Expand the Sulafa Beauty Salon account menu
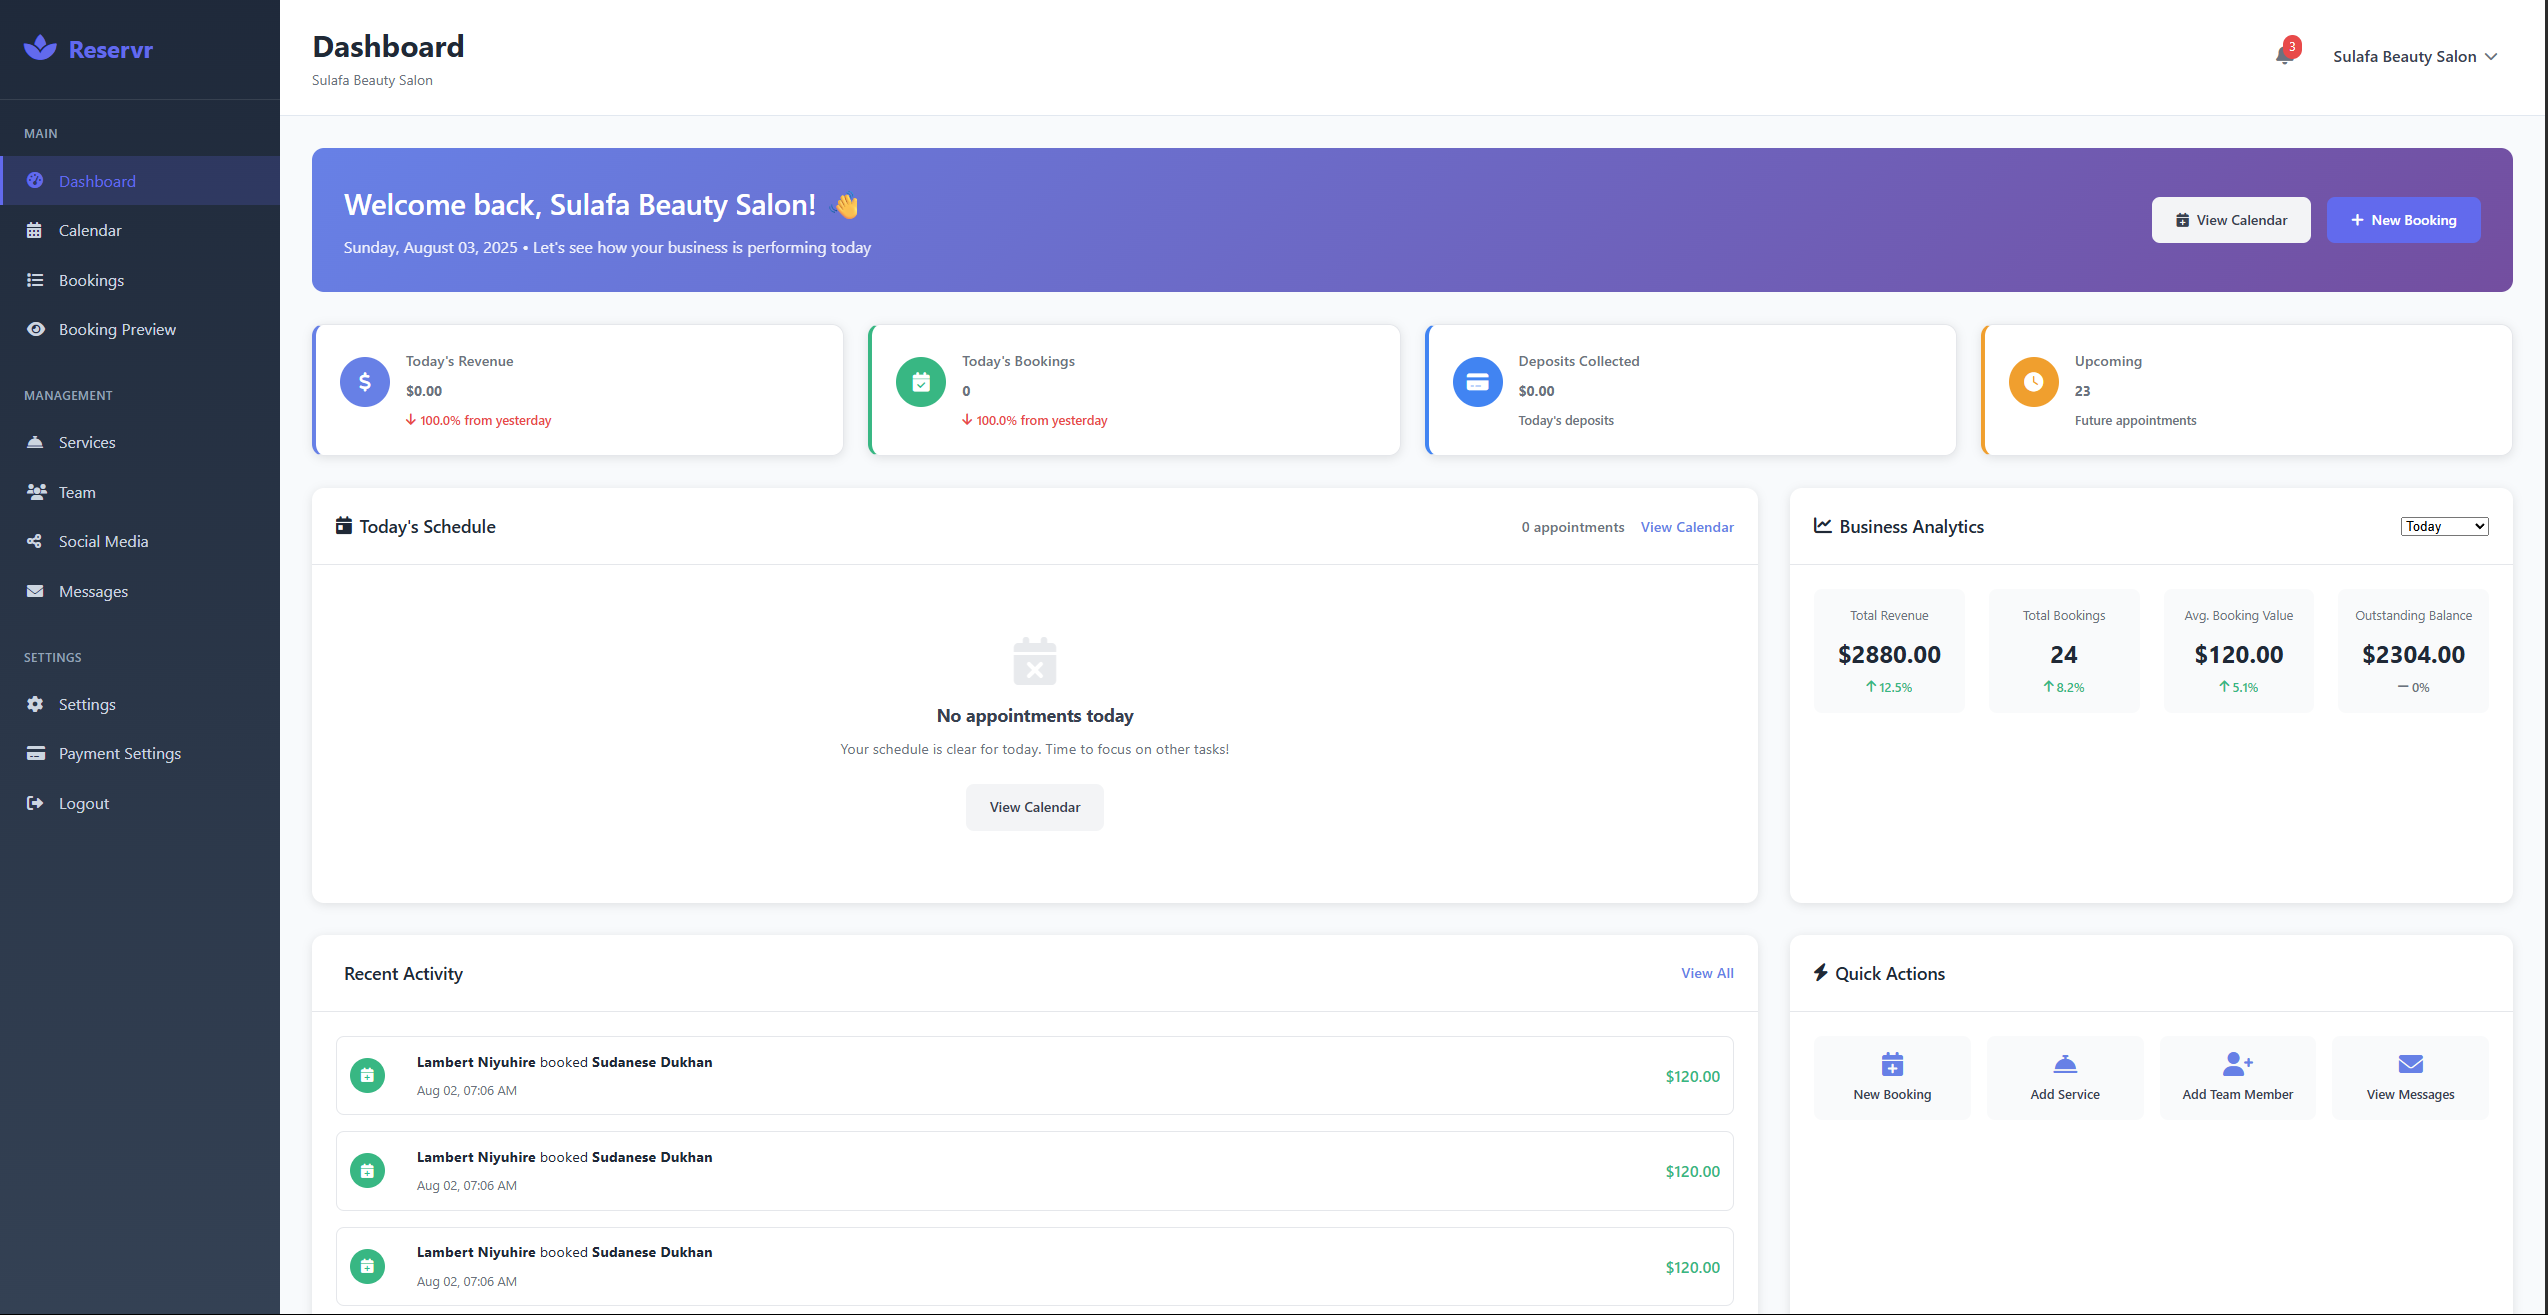 tap(2415, 56)
